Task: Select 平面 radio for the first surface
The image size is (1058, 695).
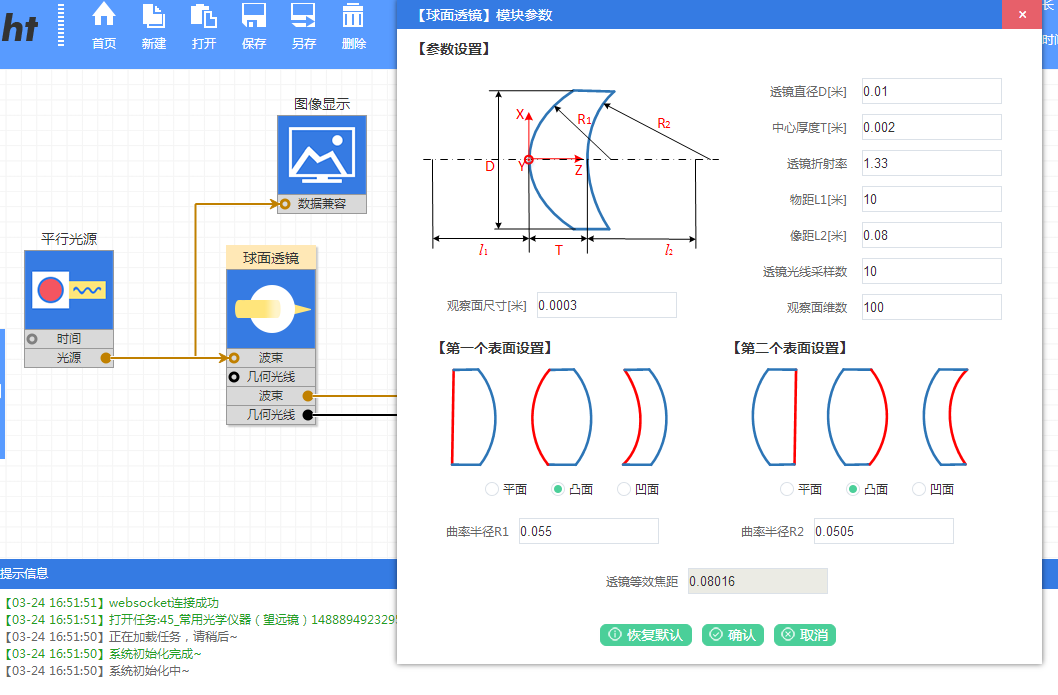Action: click(x=492, y=489)
